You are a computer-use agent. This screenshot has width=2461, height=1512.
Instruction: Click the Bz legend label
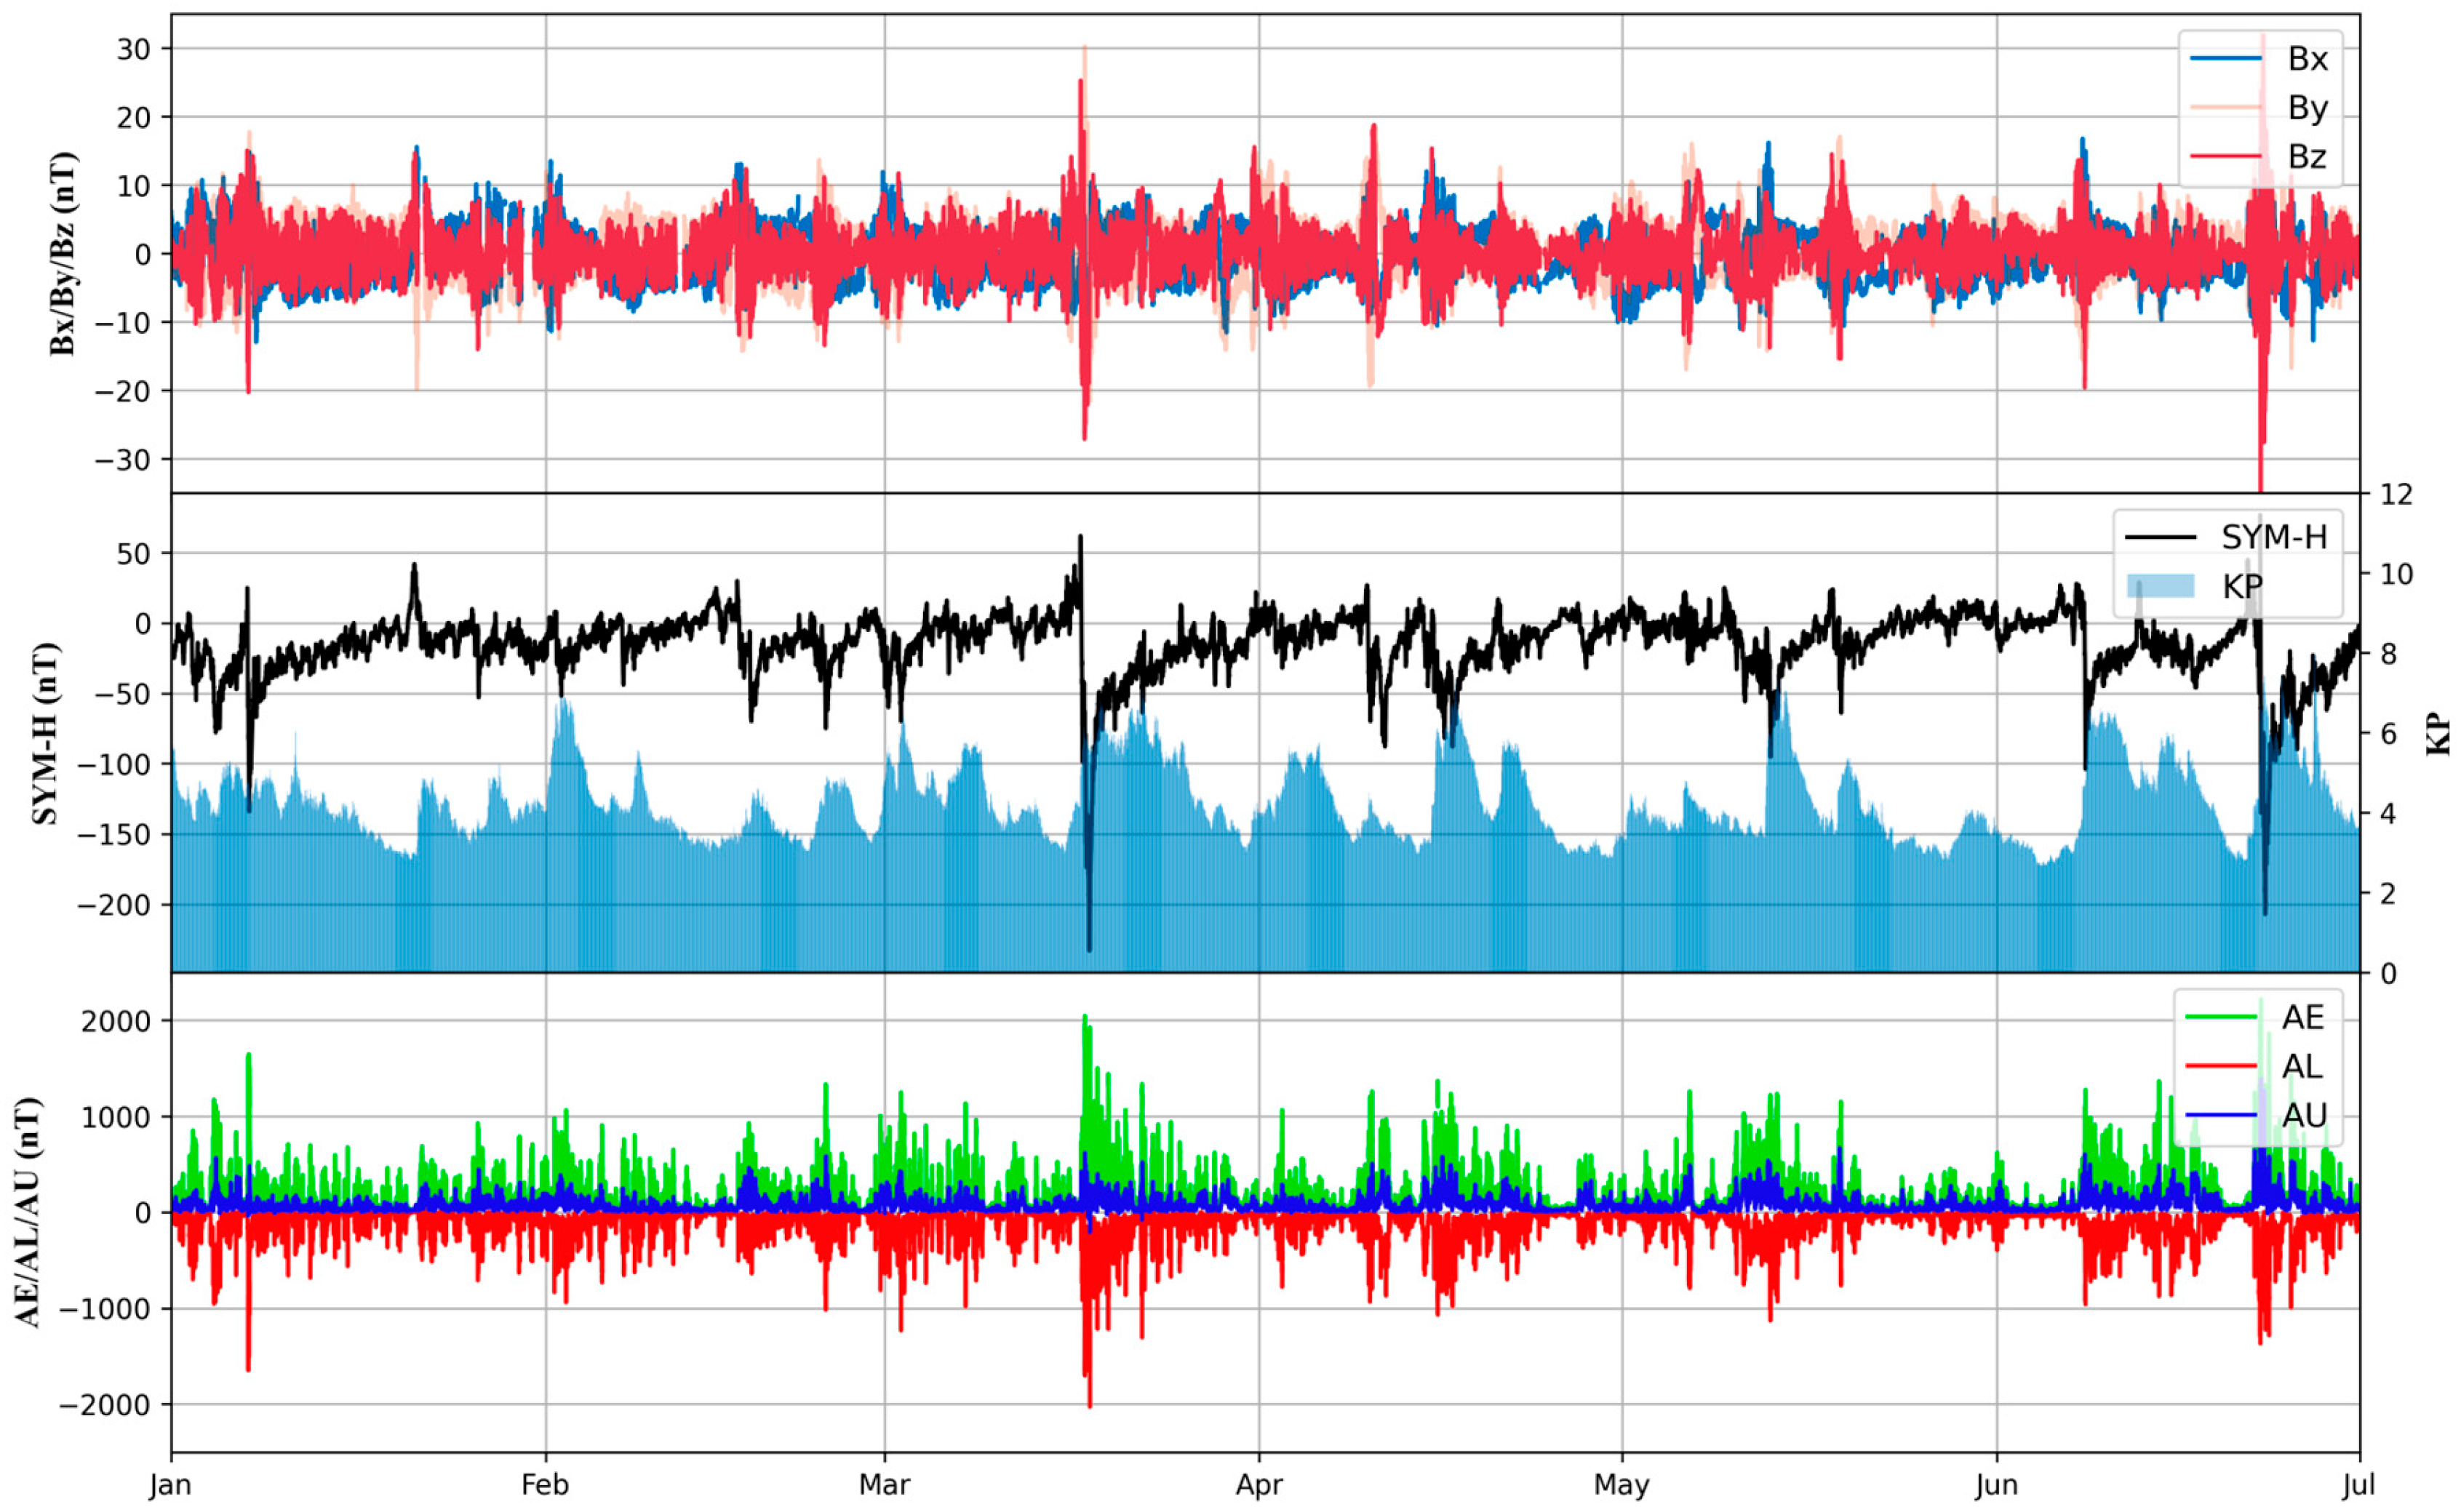pyautogui.click(x=2308, y=156)
